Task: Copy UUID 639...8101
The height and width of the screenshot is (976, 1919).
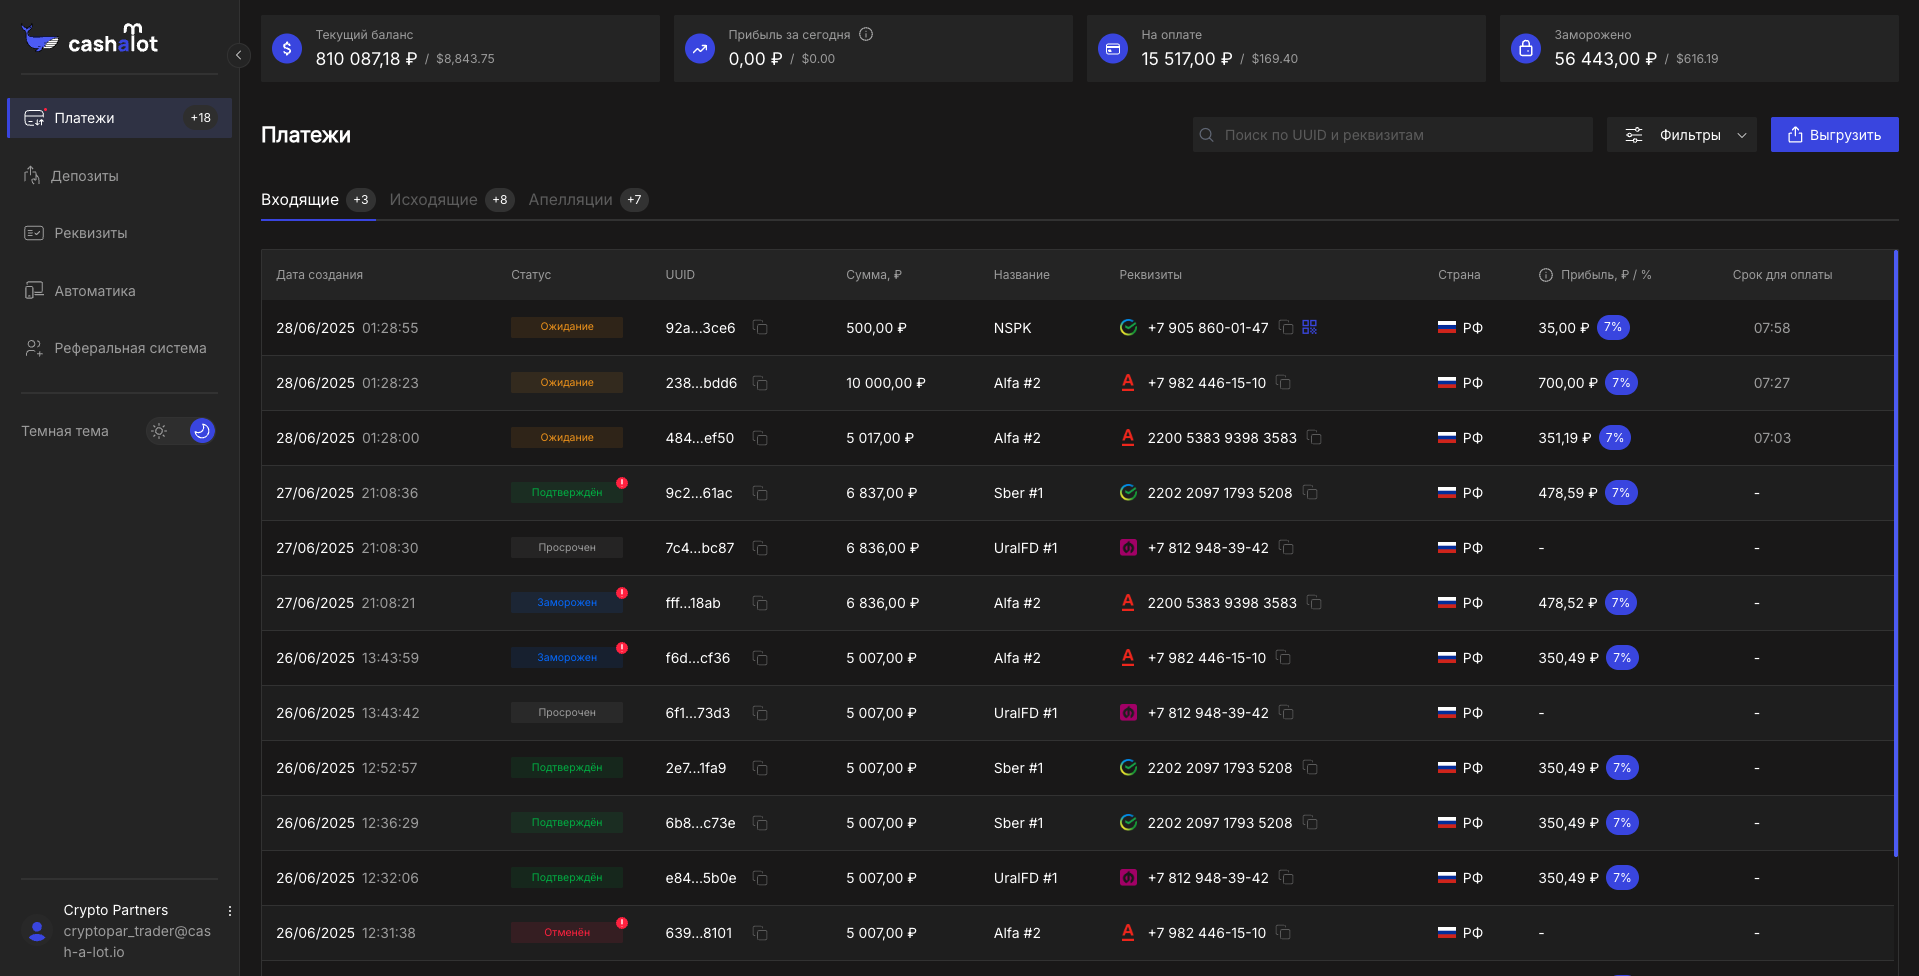Action: (760, 933)
